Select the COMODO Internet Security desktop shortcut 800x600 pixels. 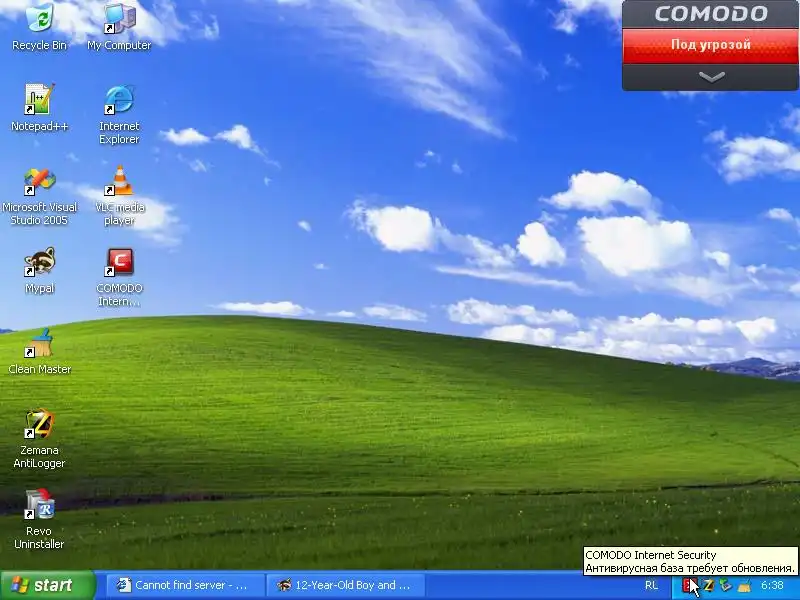tap(119, 277)
